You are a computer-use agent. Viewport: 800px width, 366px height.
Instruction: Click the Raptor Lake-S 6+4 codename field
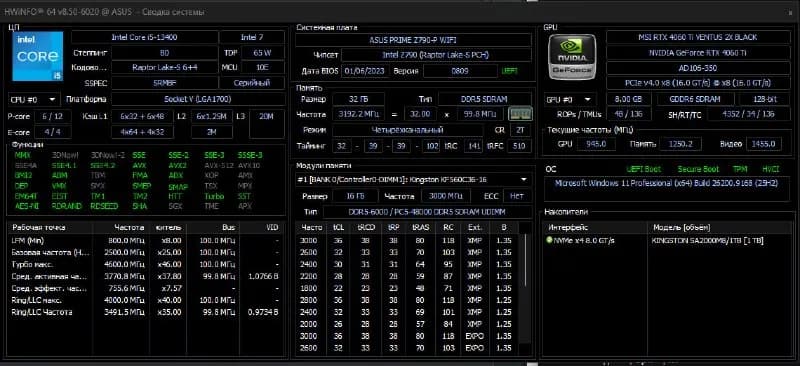pyautogui.click(x=164, y=67)
